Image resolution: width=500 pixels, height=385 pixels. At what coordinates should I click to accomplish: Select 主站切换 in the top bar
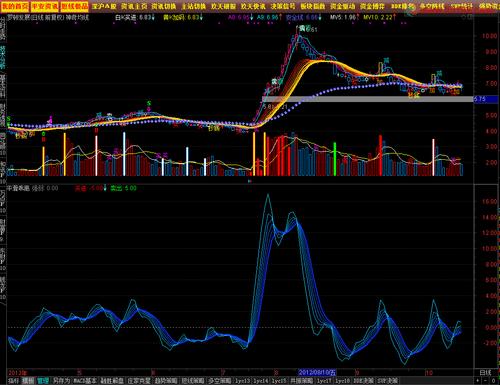click(194, 6)
